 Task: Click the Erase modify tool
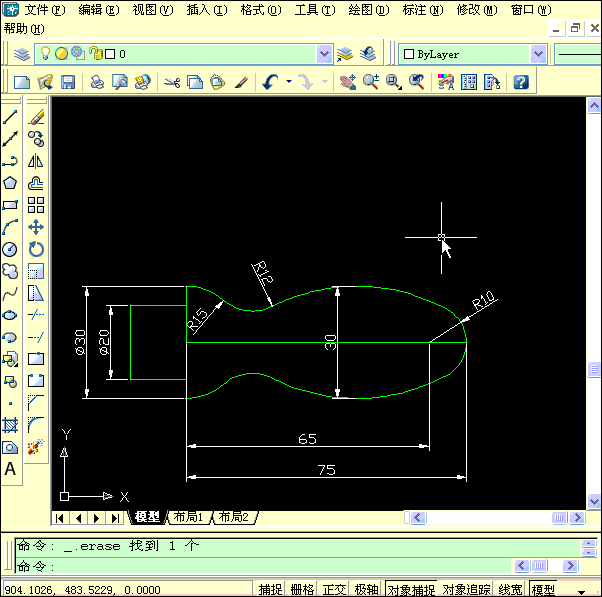click(36, 117)
